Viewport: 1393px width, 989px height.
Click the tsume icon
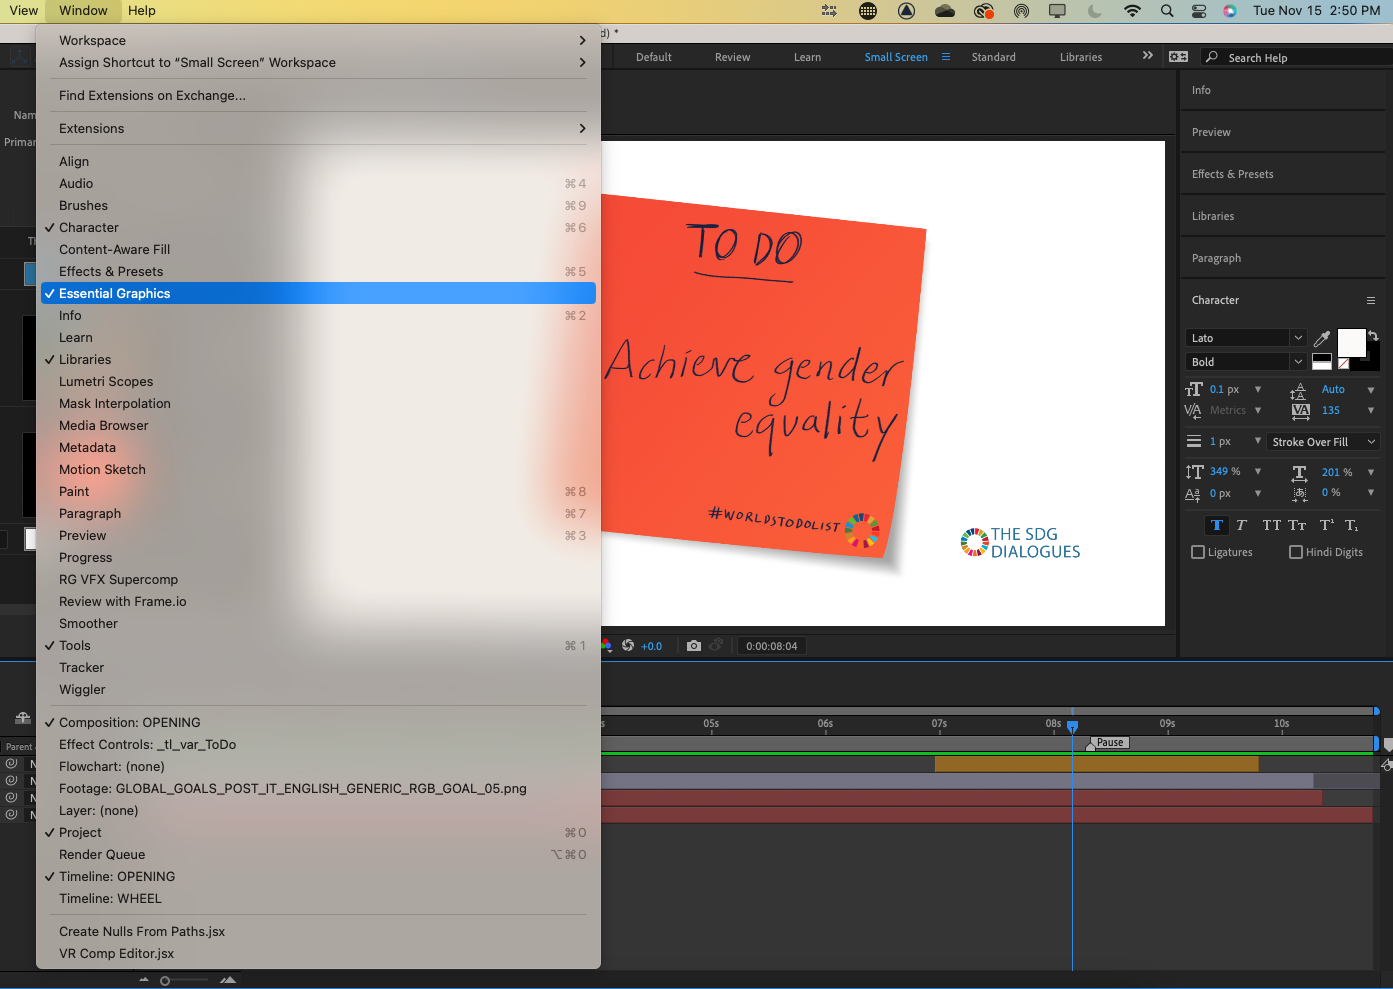tap(1299, 493)
